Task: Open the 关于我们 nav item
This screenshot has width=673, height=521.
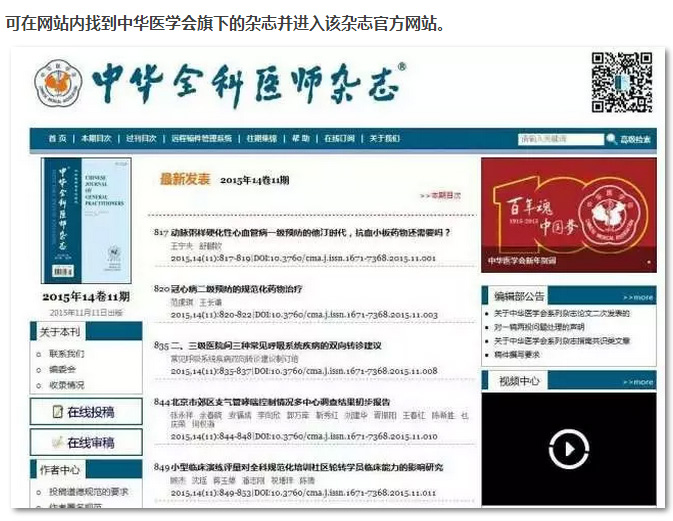Action: pyautogui.click(x=385, y=139)
